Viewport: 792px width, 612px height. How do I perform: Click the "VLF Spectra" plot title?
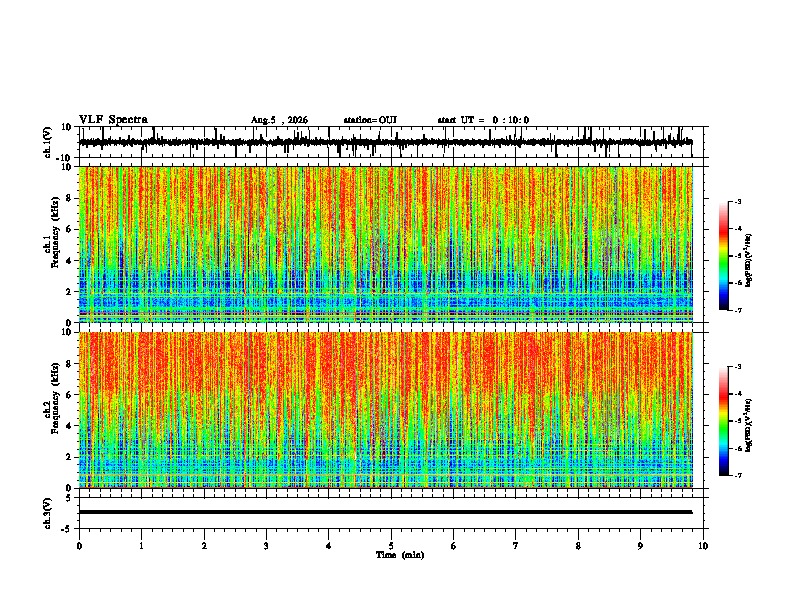point(113,120)
